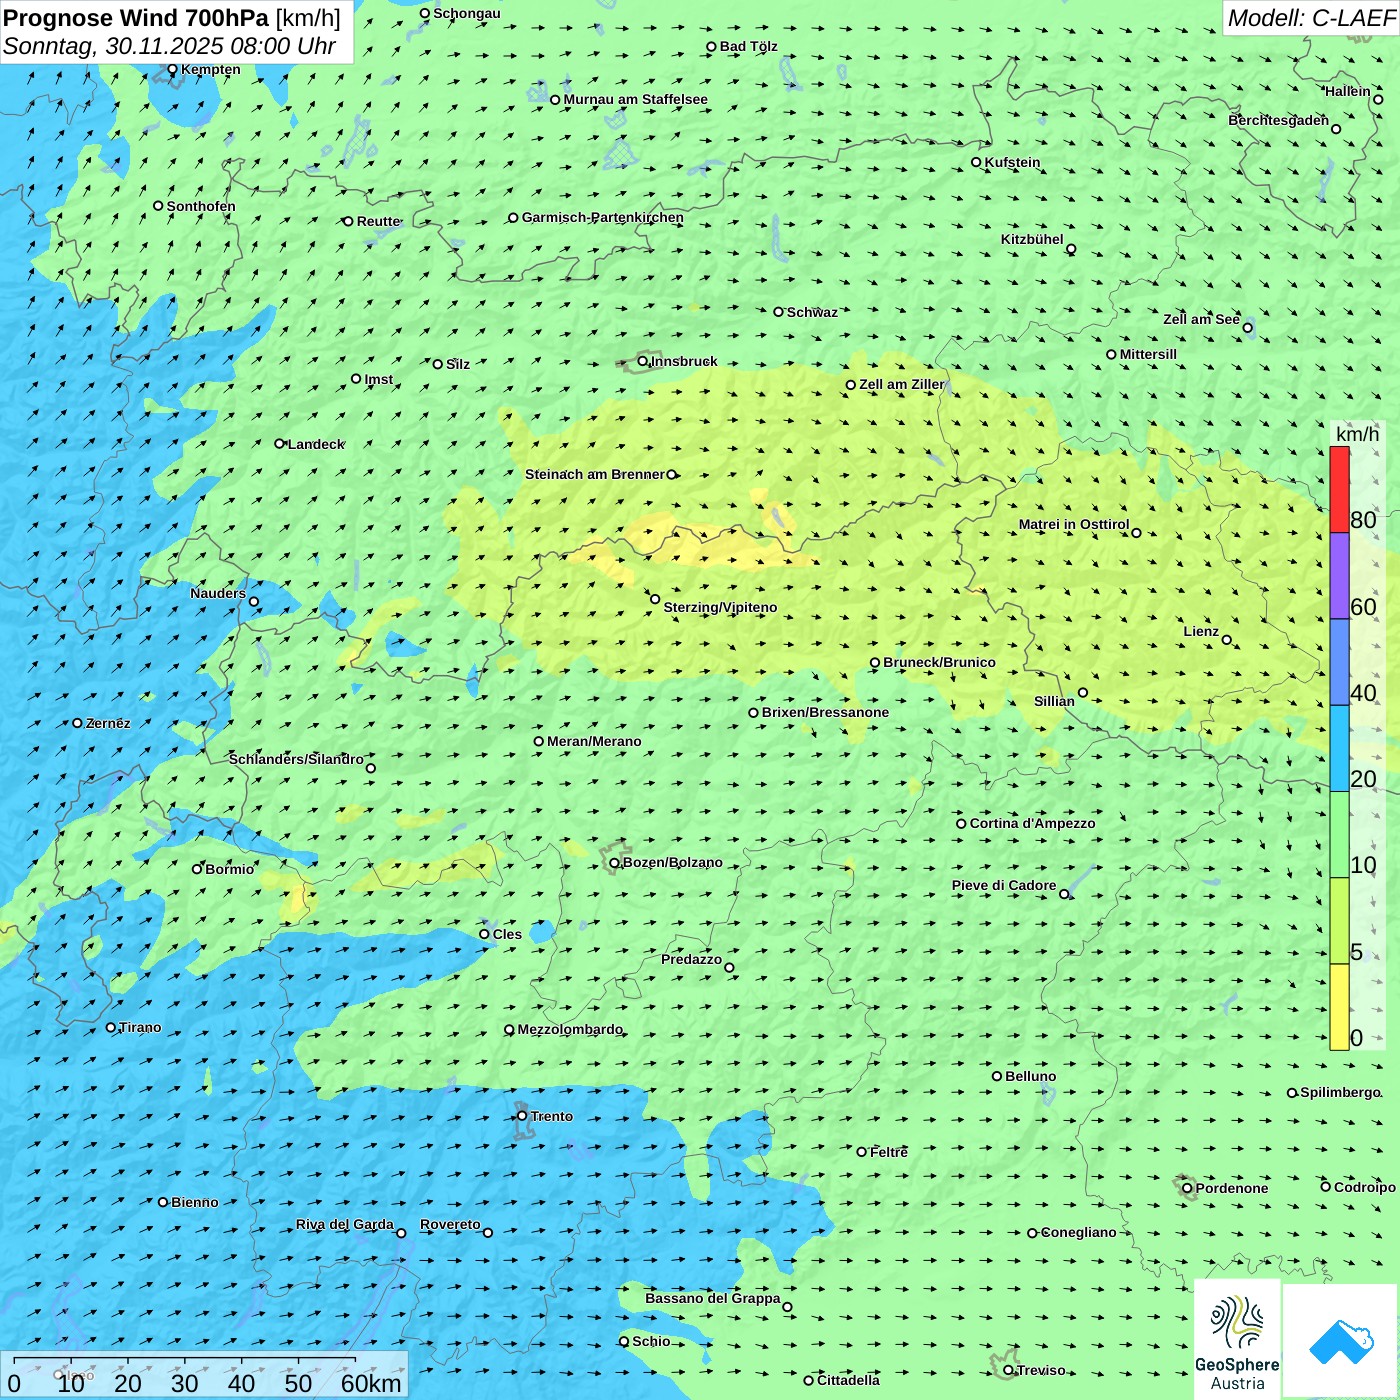Select the Innsbruck city marker

click(642, 361)
